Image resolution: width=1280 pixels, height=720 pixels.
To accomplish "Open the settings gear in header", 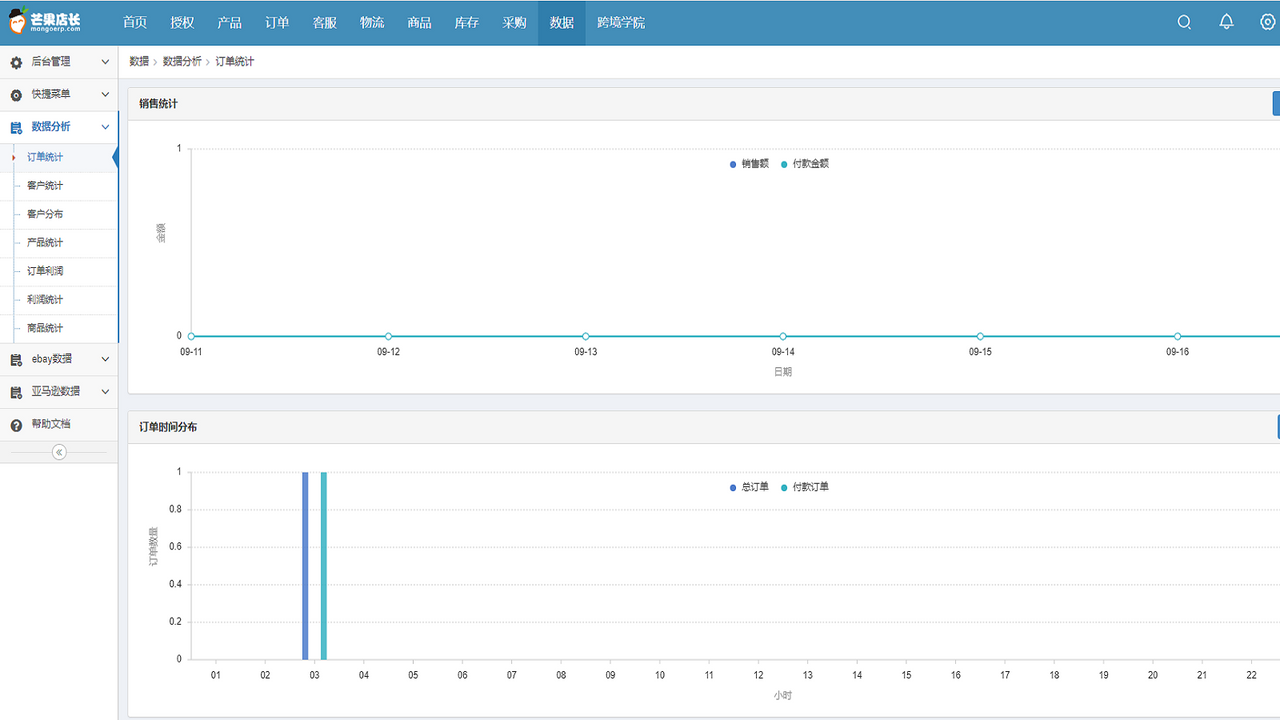I will point(1268,22).
